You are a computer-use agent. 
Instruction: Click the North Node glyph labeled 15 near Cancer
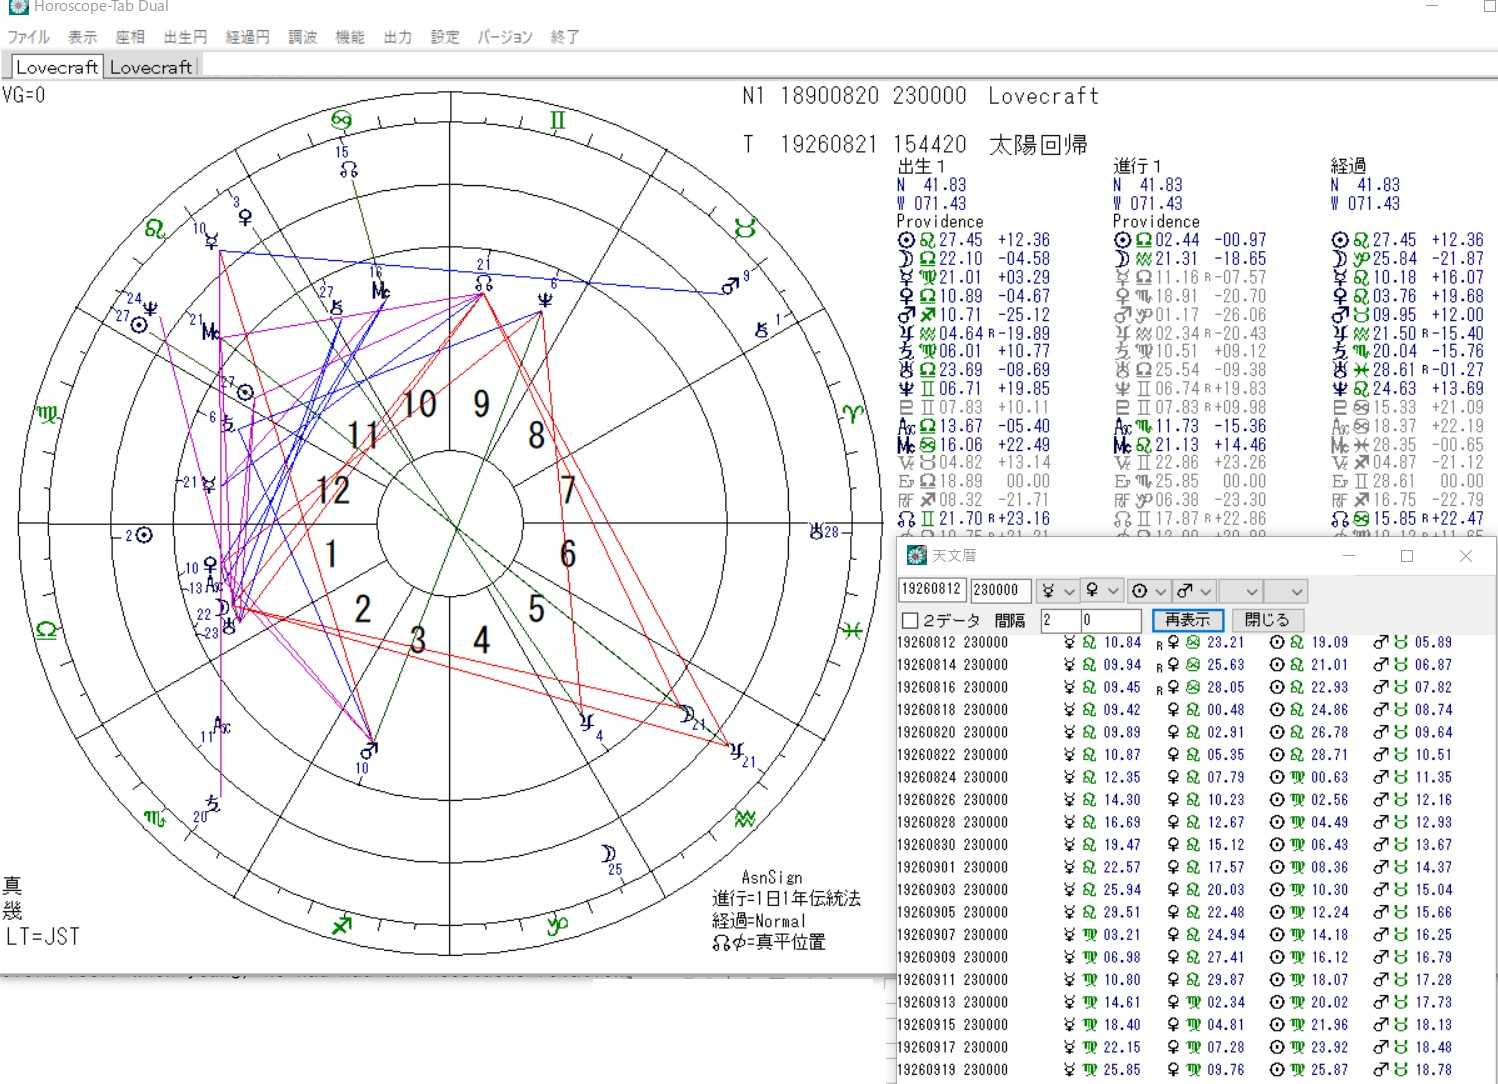coord(348,170)
